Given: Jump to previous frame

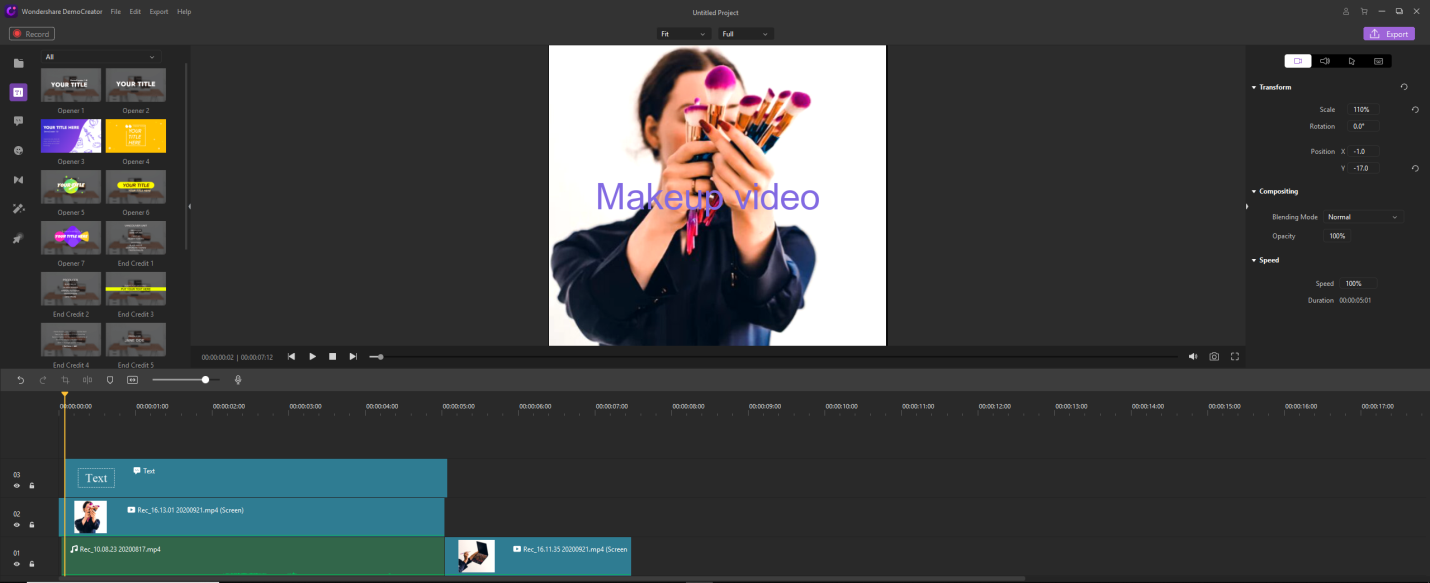Looking at the screenshot, I should (x=291, y=356).
